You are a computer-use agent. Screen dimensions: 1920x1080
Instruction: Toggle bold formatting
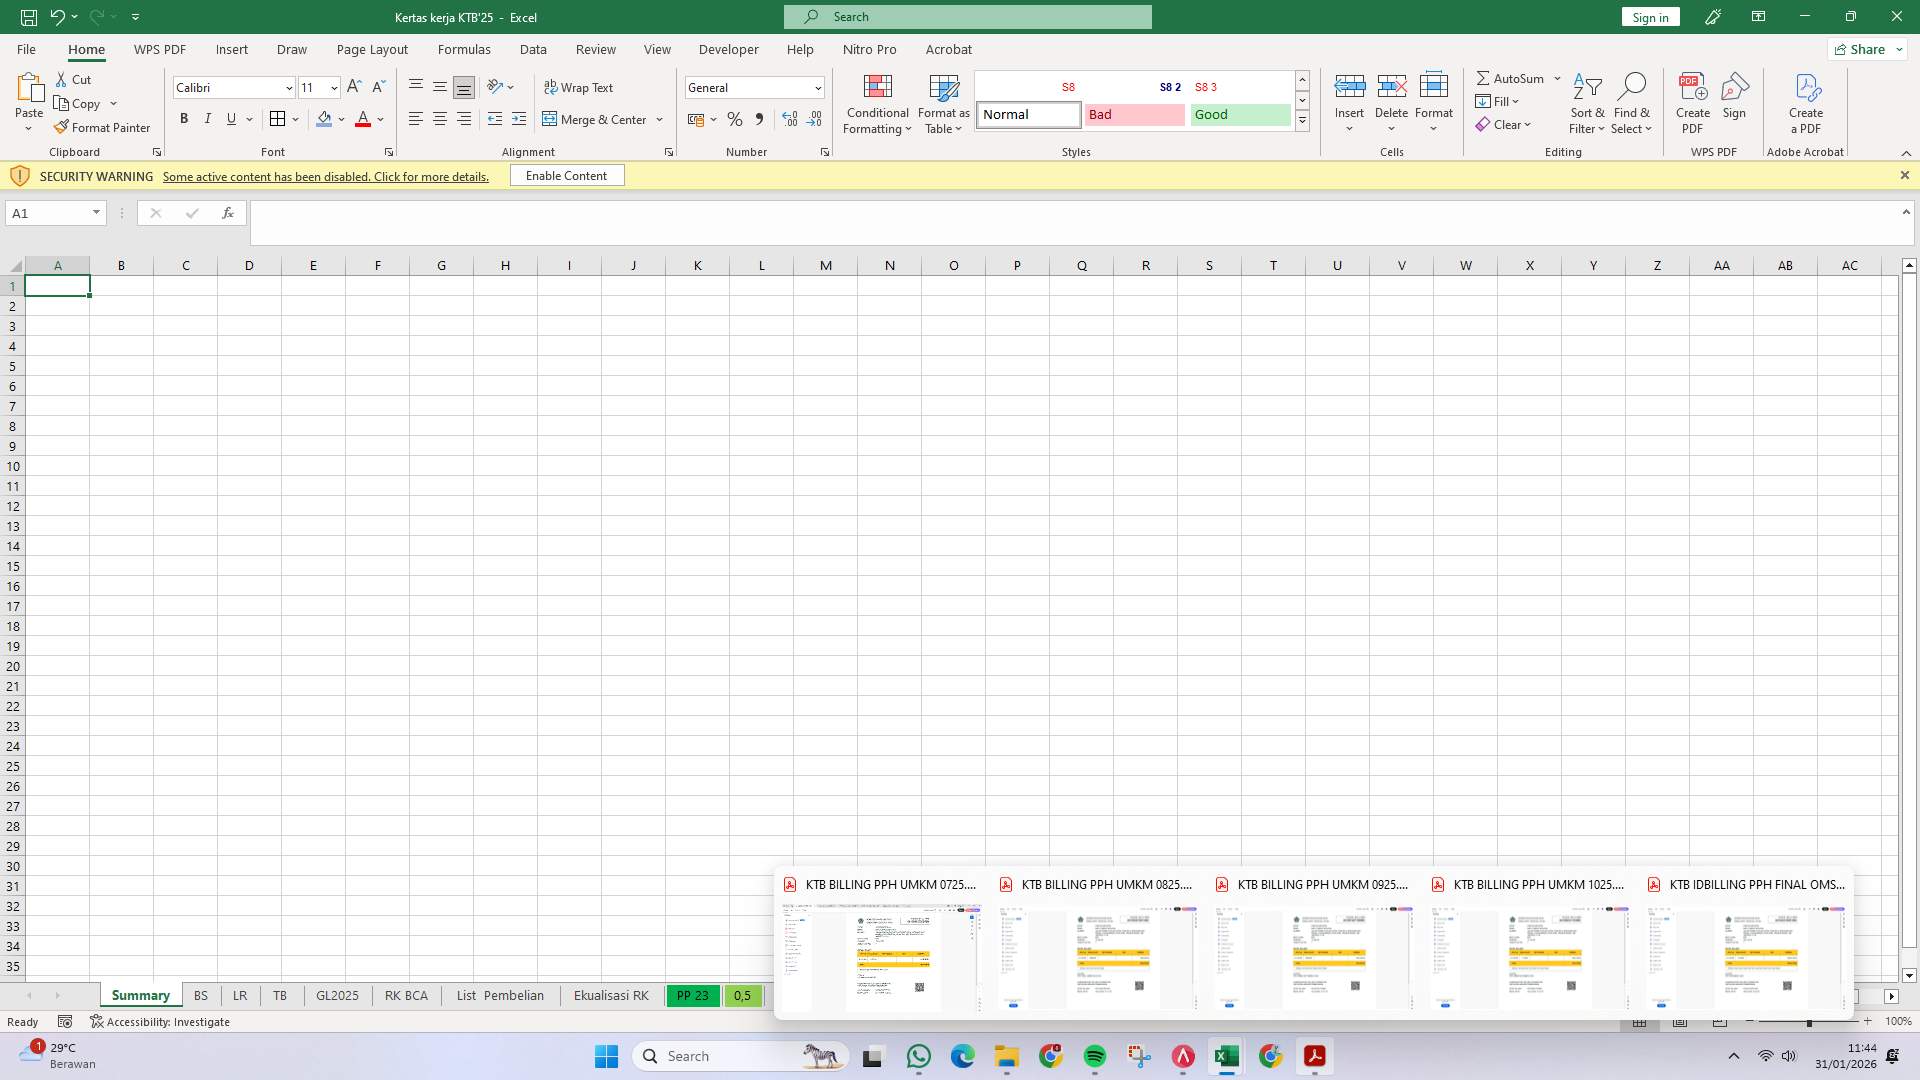pyautogui.click(x=184, y=118)
